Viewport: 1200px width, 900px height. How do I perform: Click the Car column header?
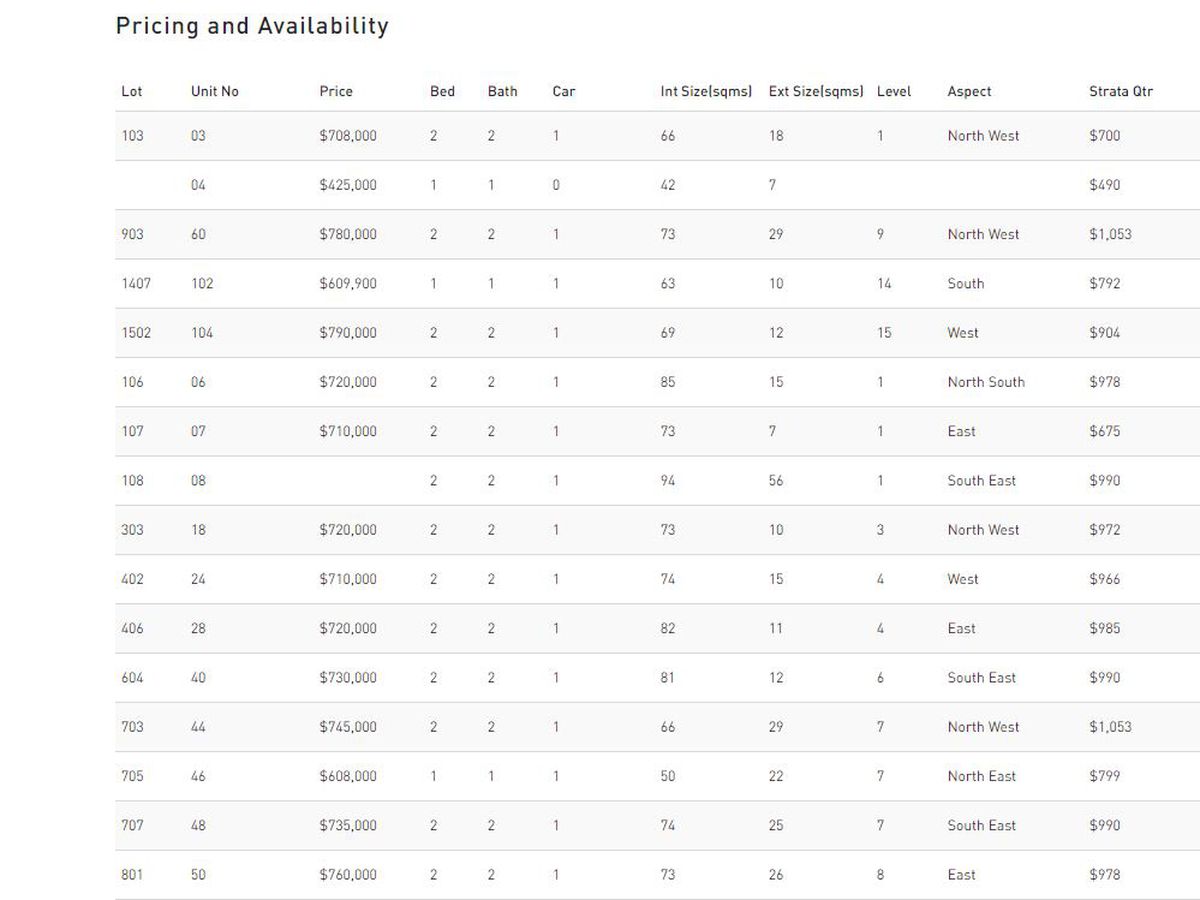click(564, 91)
